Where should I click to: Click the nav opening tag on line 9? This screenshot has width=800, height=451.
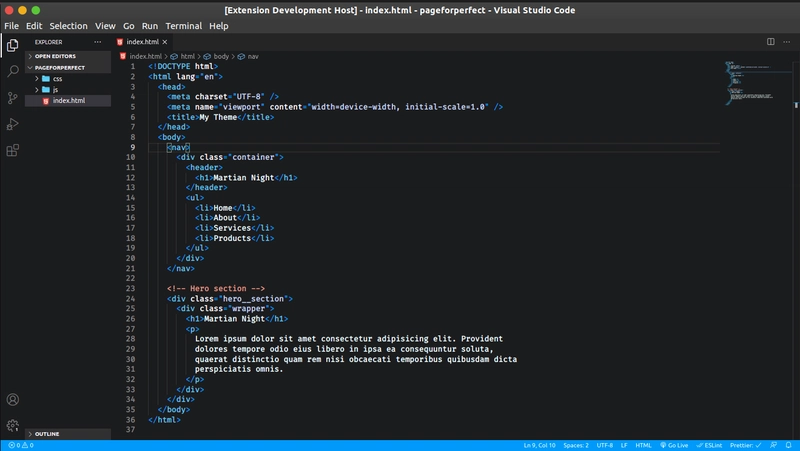[179, 147]
